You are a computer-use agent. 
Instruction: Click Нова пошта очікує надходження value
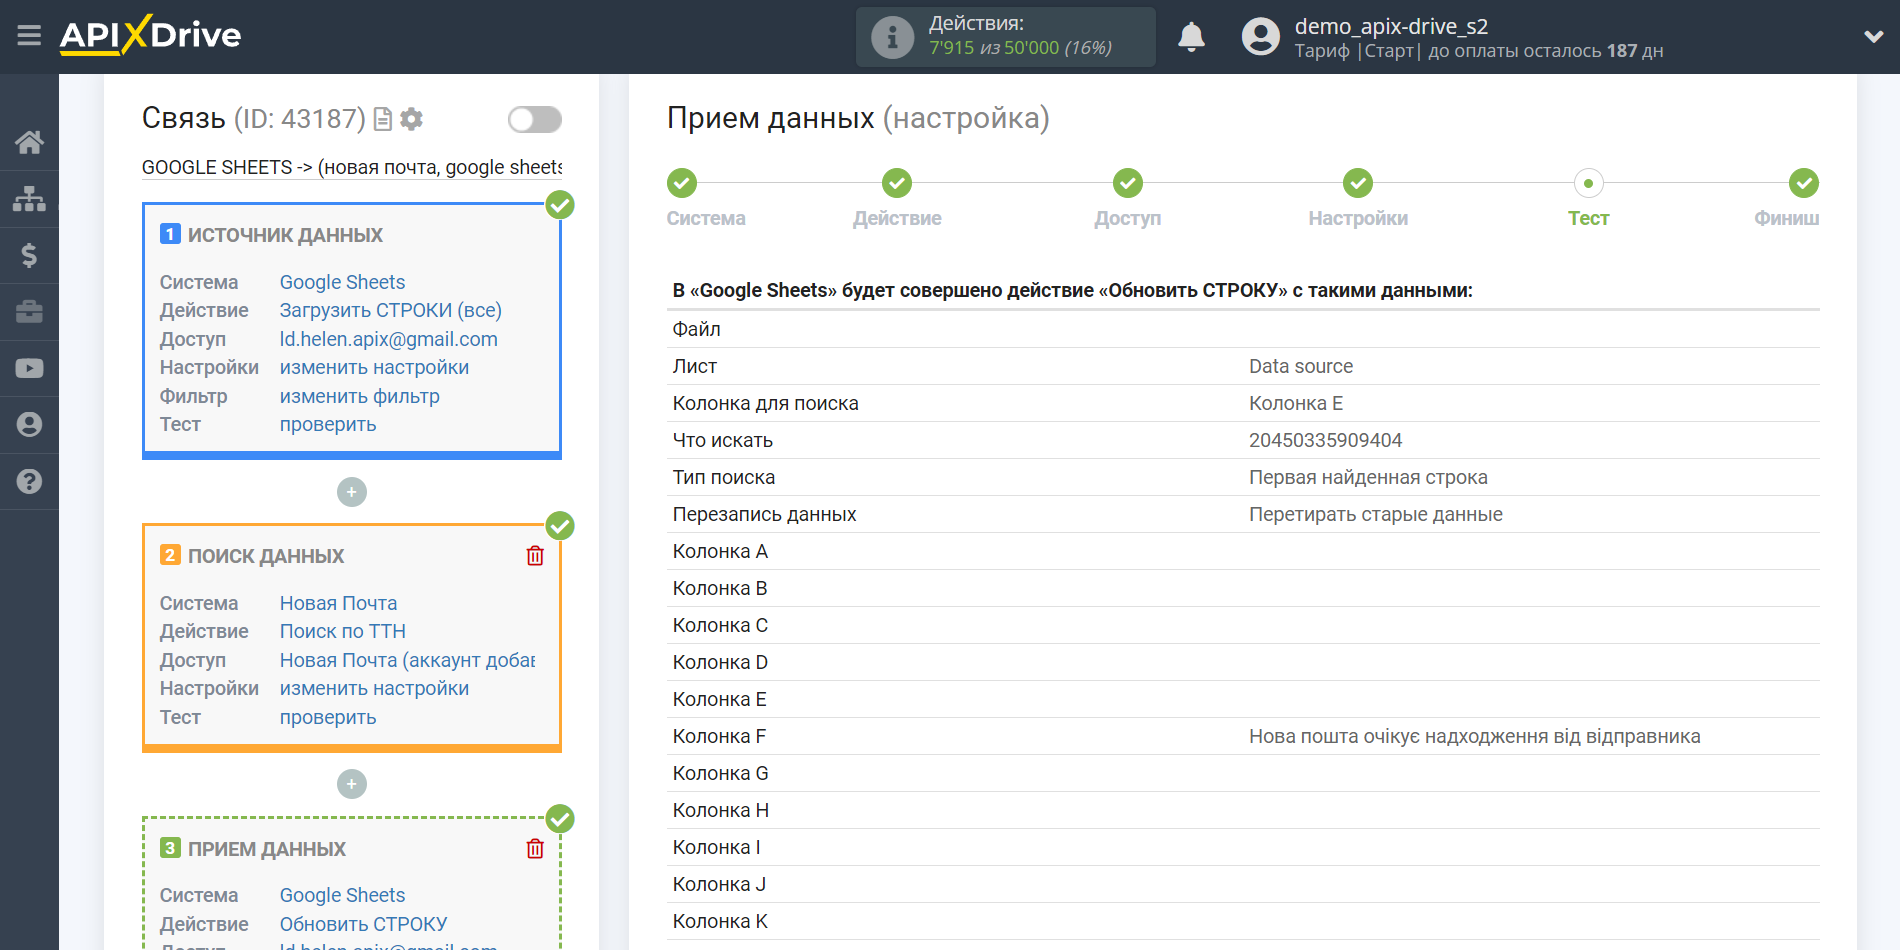[1474, 736]
